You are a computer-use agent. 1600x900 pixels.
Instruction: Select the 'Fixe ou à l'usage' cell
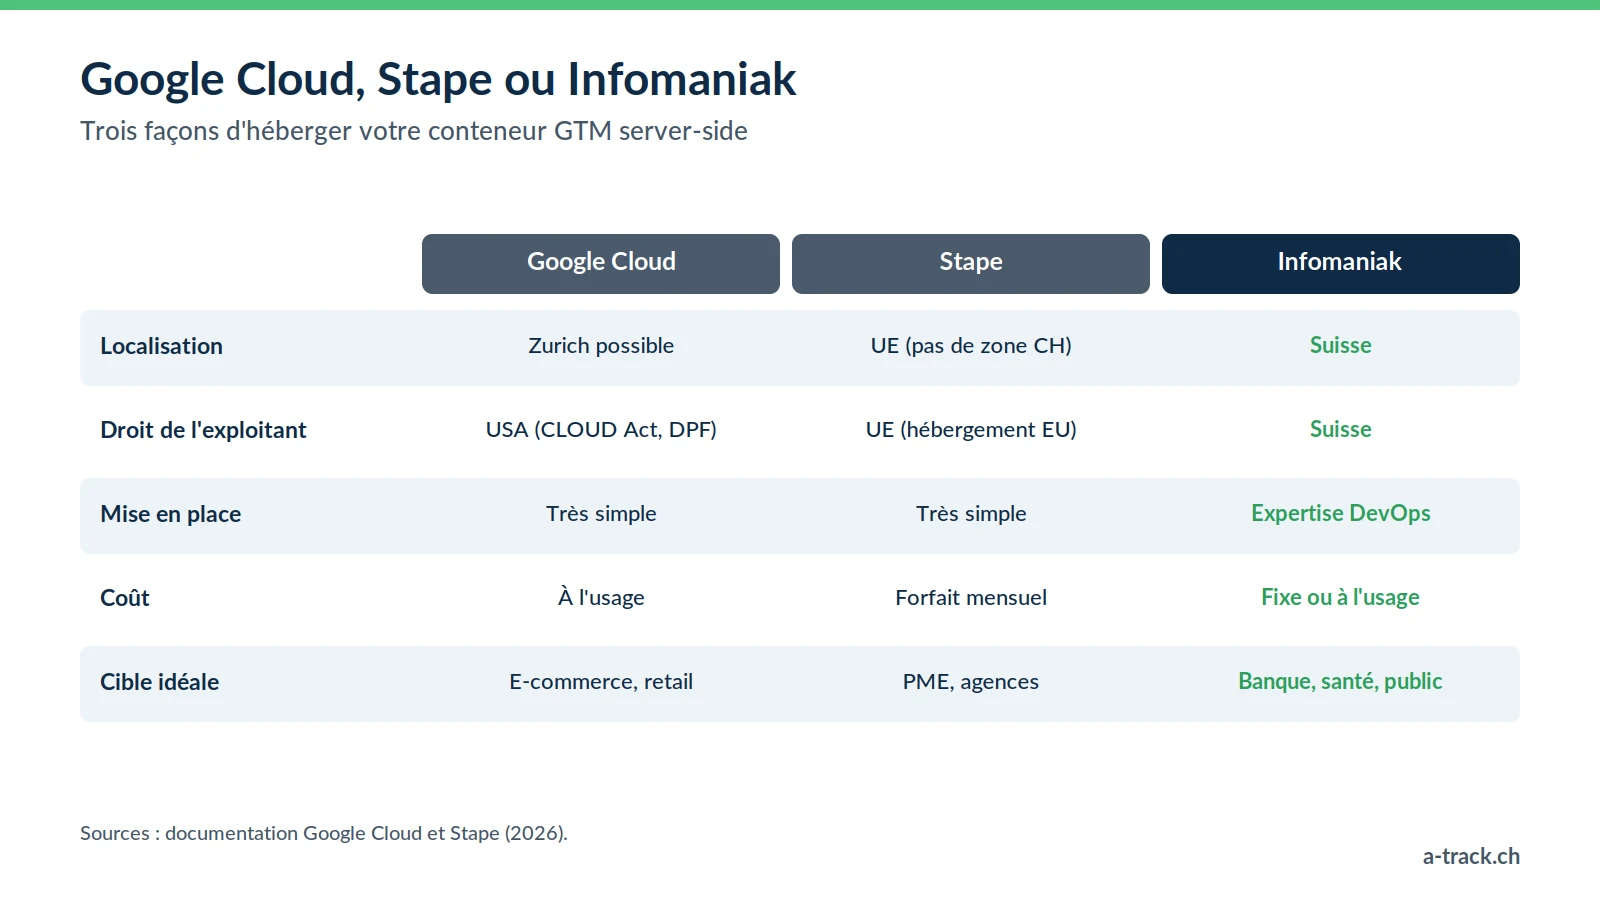pos(1341,597)
